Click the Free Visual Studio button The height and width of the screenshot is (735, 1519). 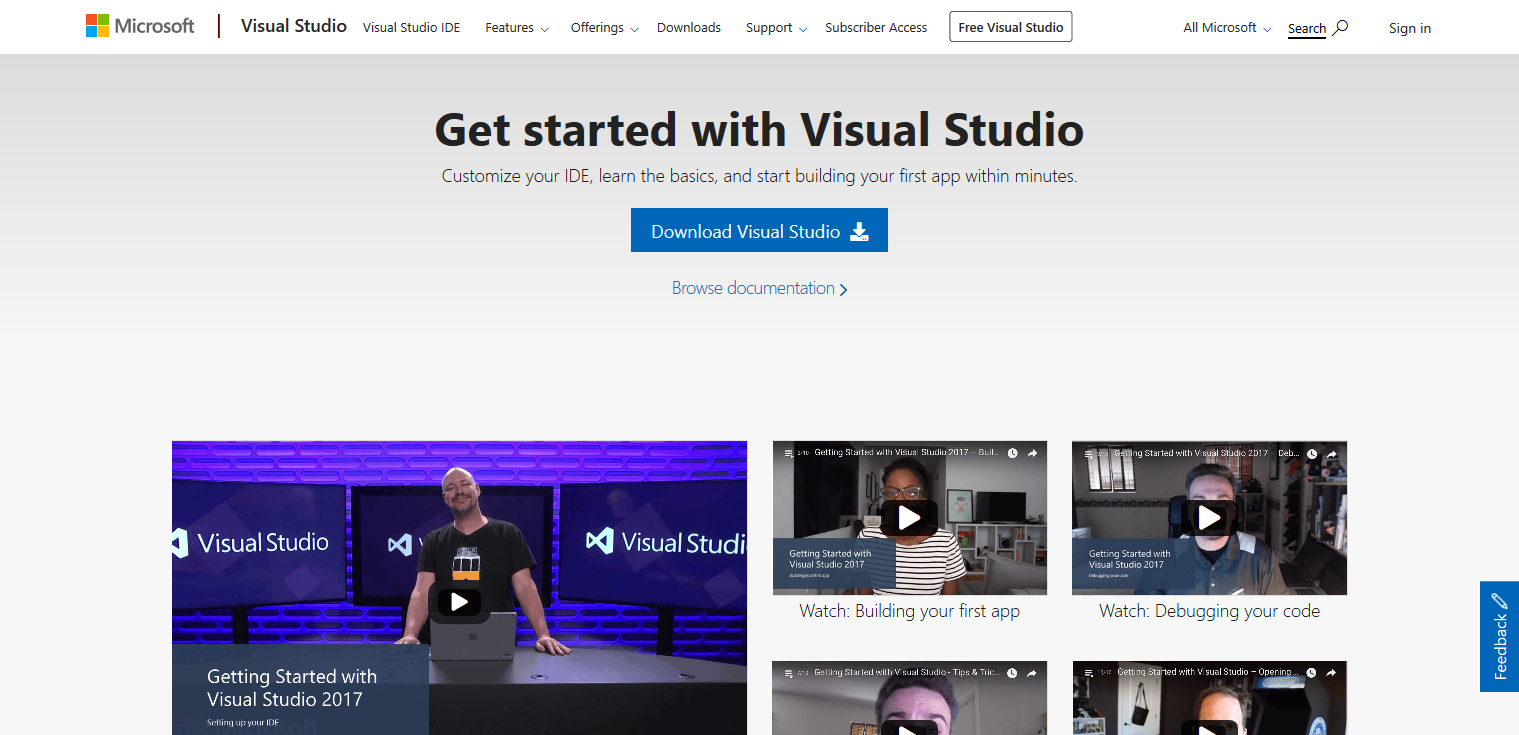[x=1011, y=27]
